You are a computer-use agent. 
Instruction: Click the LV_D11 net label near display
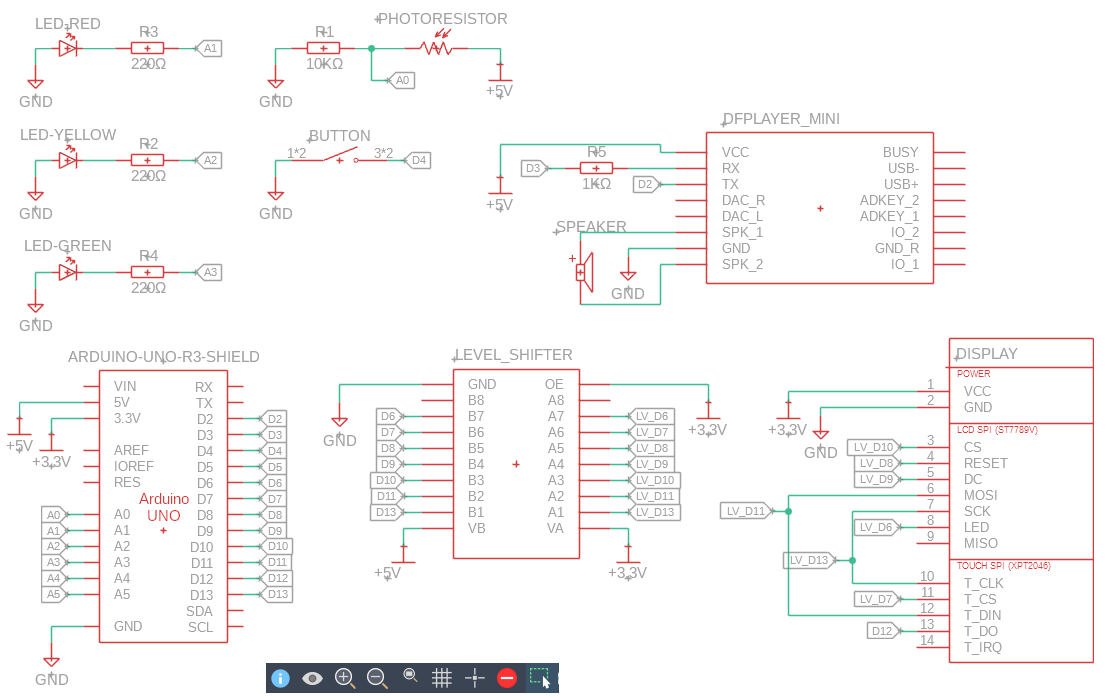point(747,511)
